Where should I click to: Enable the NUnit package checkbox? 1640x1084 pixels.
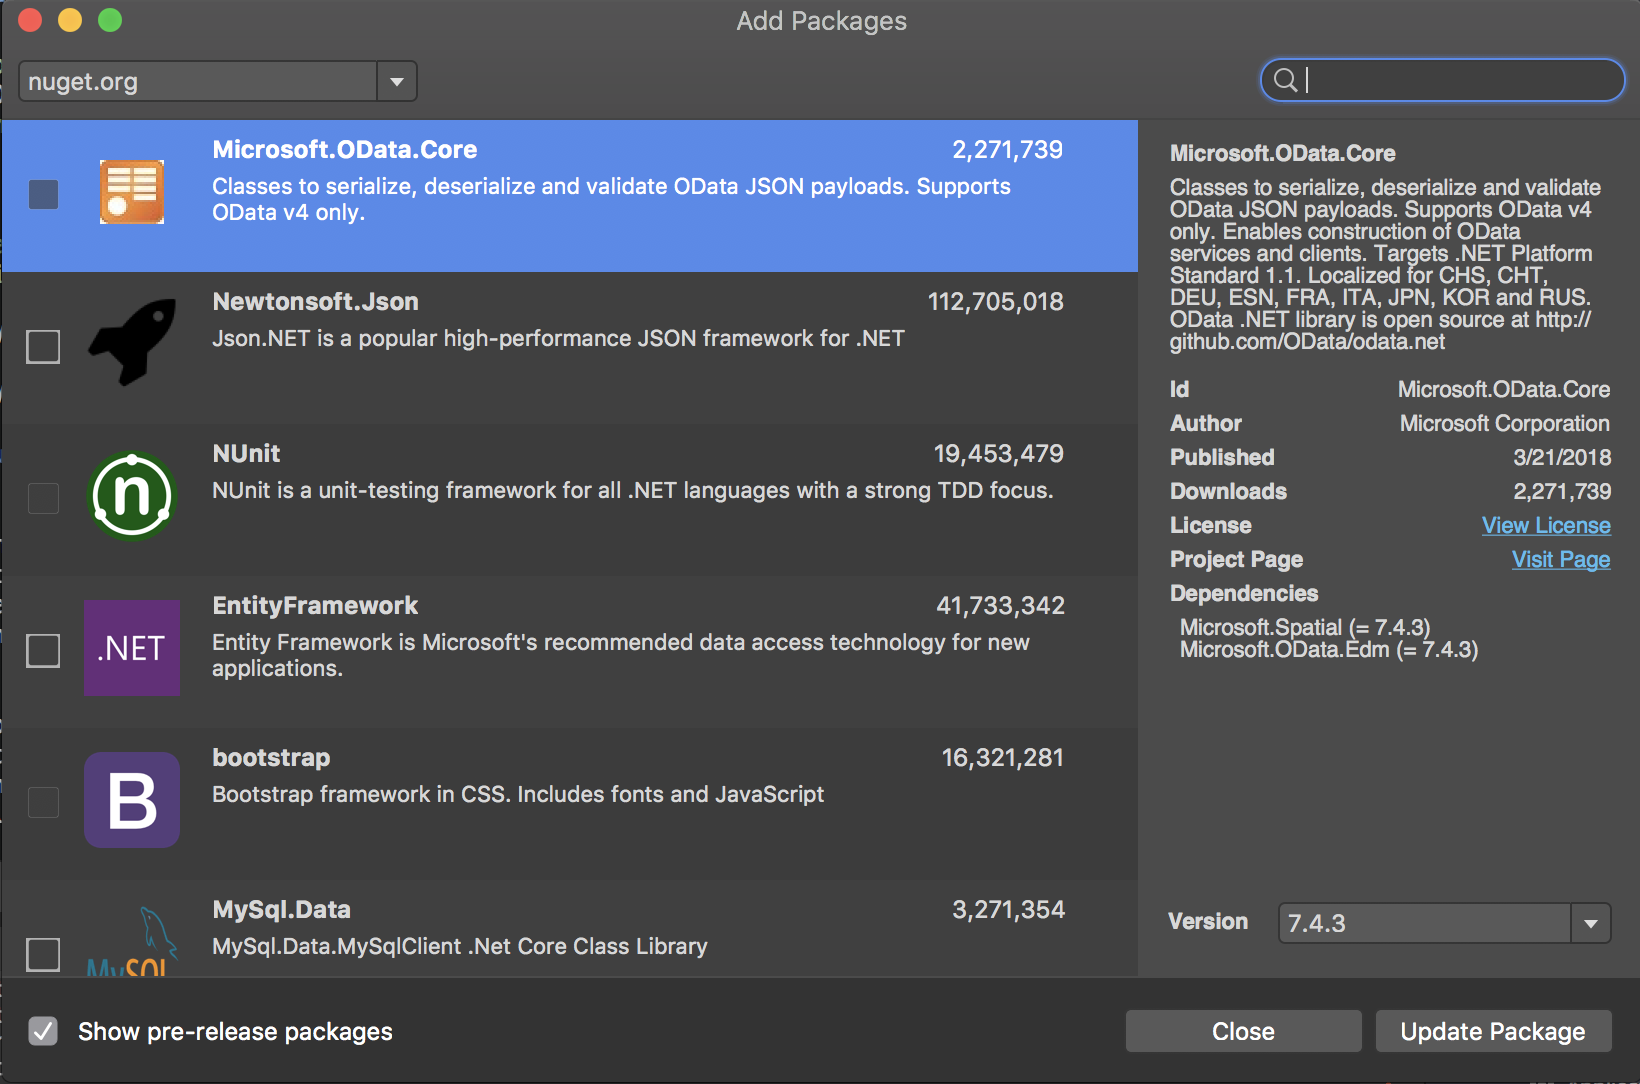click(43, 499)
